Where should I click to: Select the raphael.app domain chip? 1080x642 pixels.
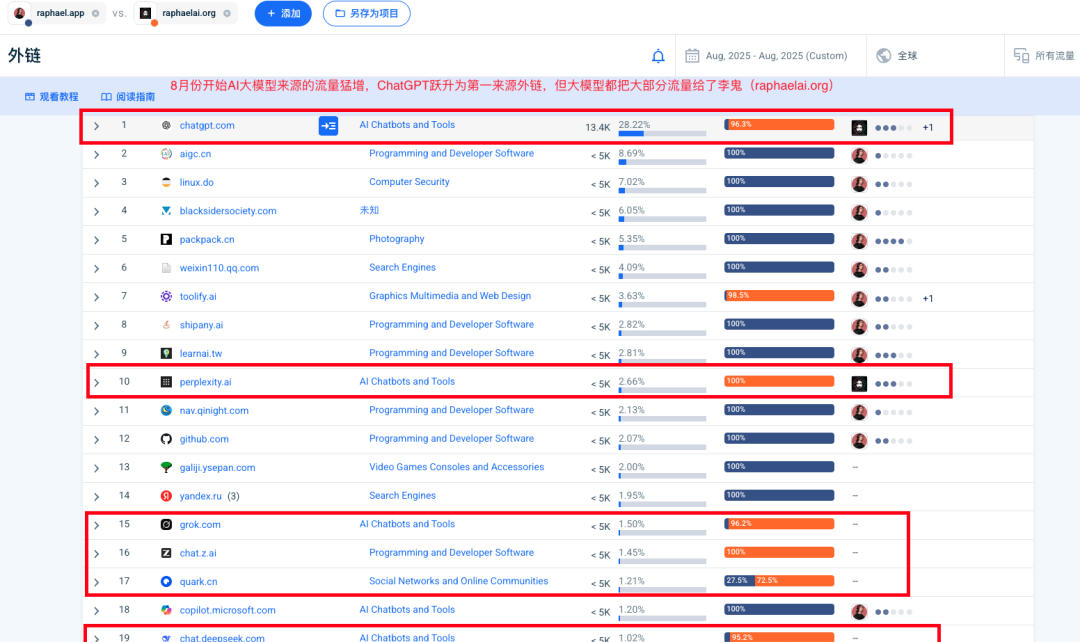57,13
